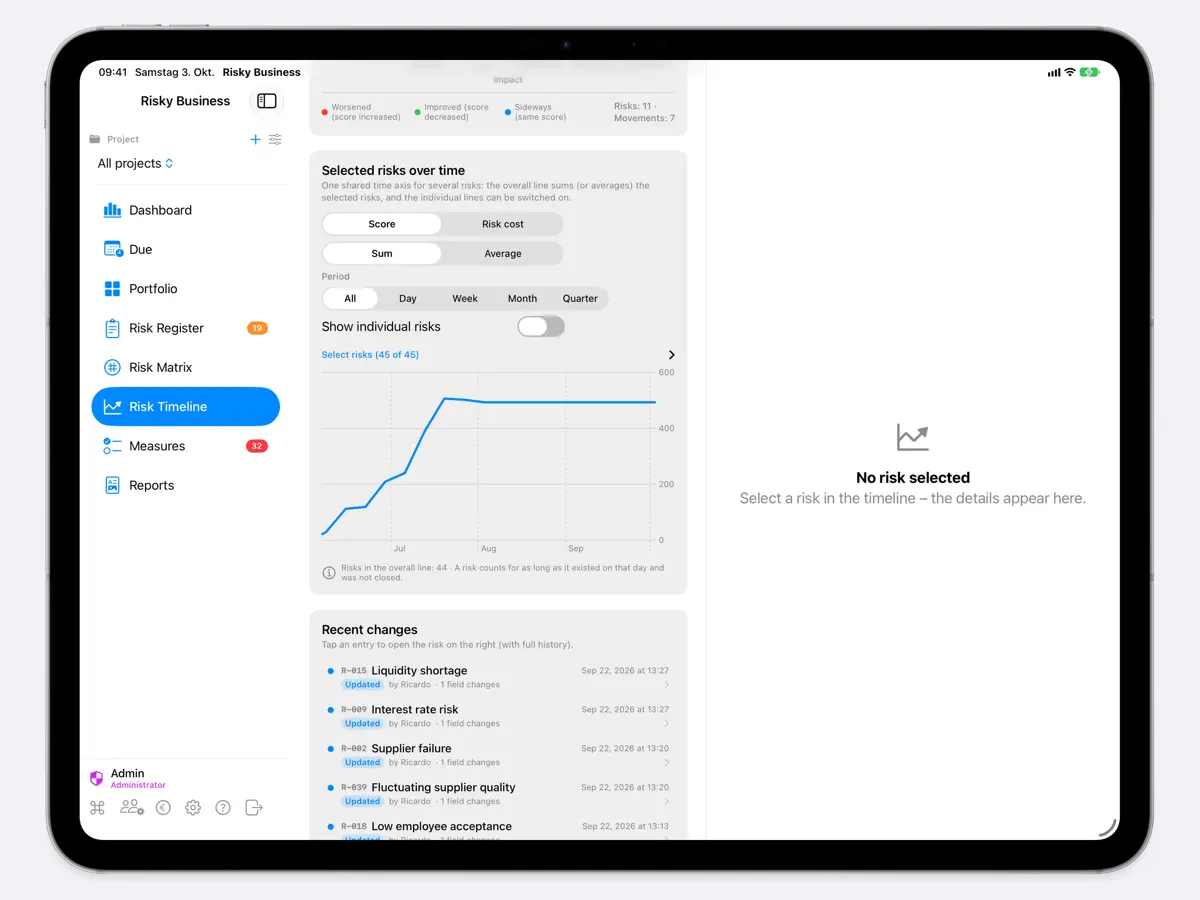Screen dimensions: 1200x900
Task: Click the info icon below the chart
Action: pyautogui.click(x=329, y=573)
